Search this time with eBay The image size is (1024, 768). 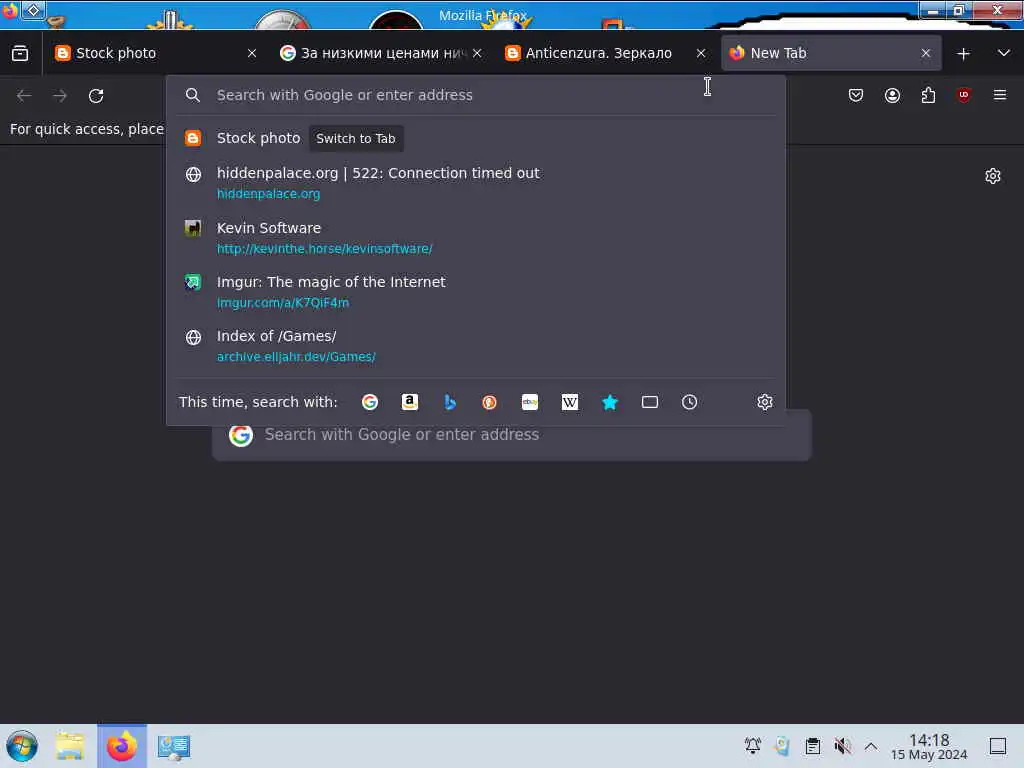click(530, 402)
